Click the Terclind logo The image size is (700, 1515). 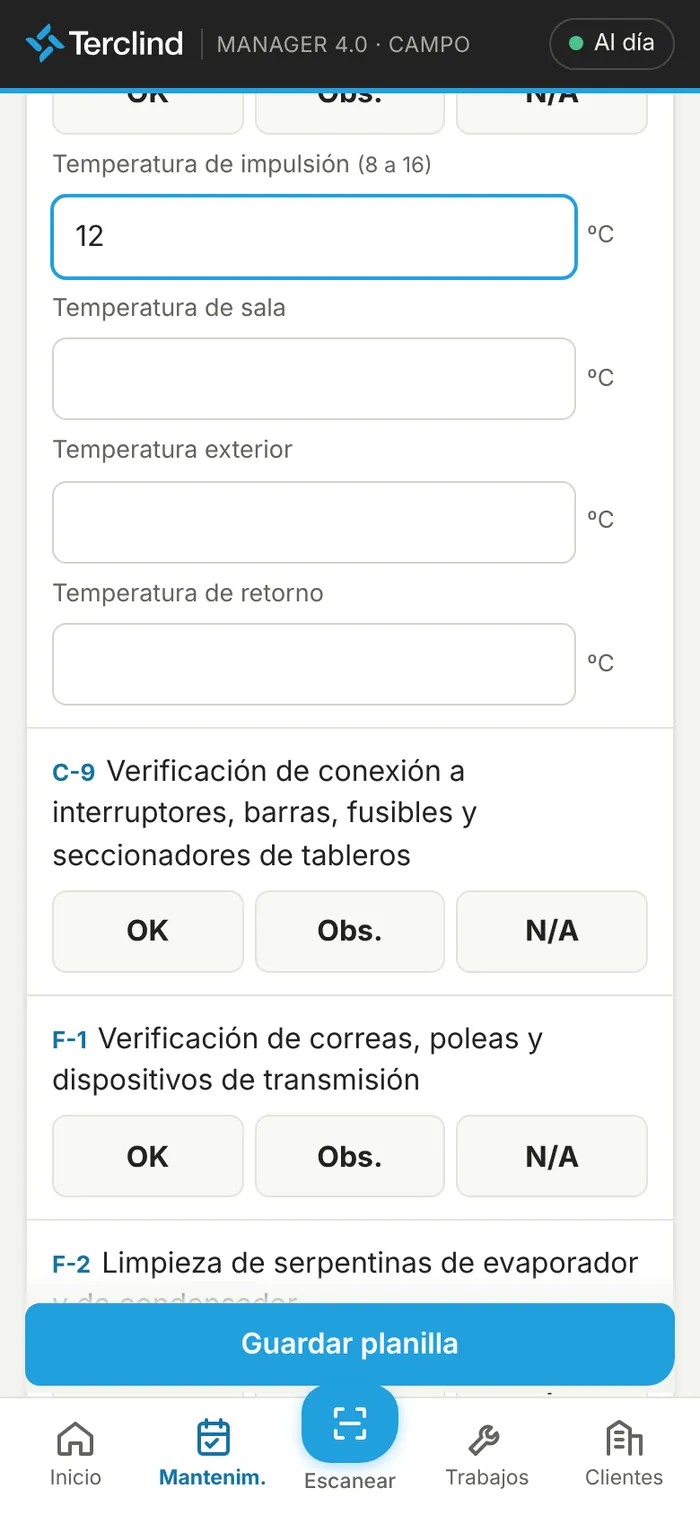(x=104, y=44)
